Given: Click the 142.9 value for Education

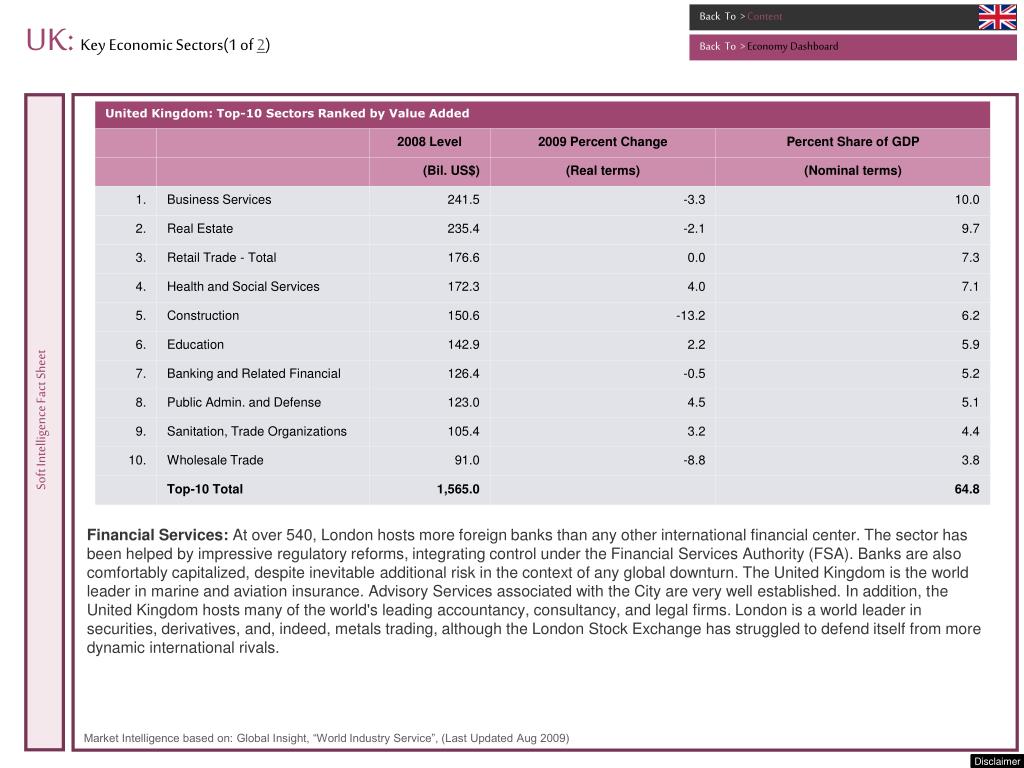Looking at the screenshot, I should click(464, 344).
